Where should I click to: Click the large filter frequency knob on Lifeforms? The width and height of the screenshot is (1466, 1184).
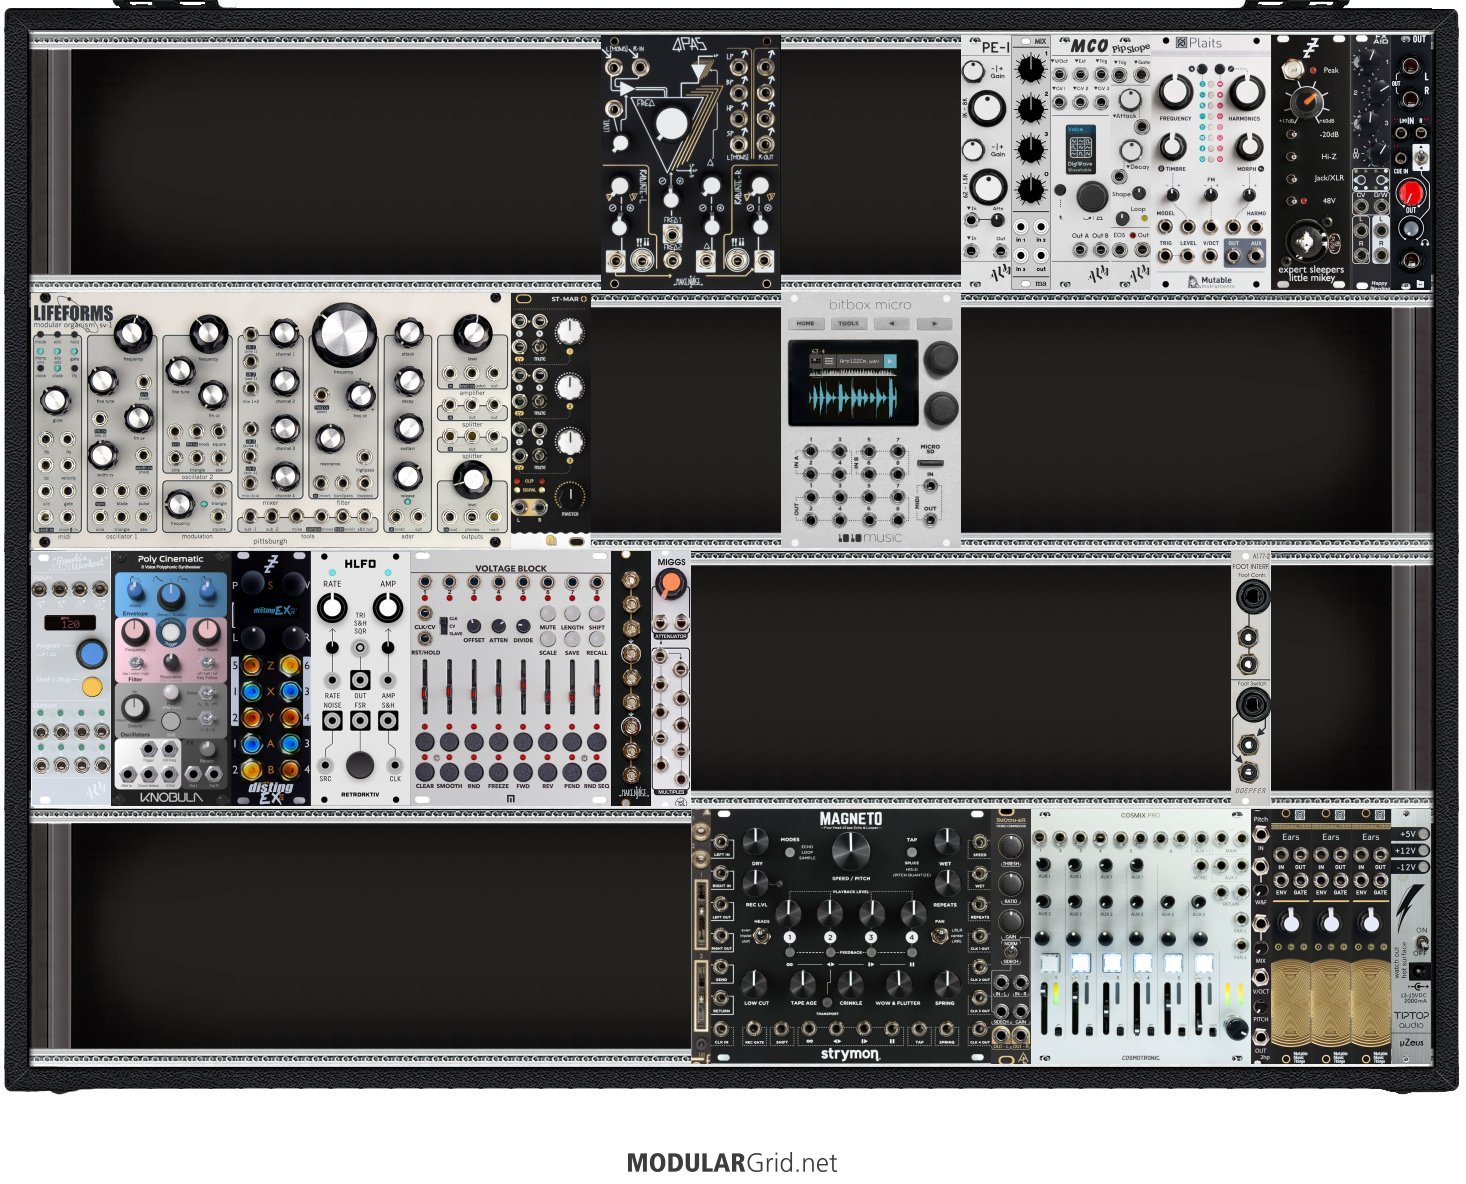pyautogui.click(x=344, y=334)
